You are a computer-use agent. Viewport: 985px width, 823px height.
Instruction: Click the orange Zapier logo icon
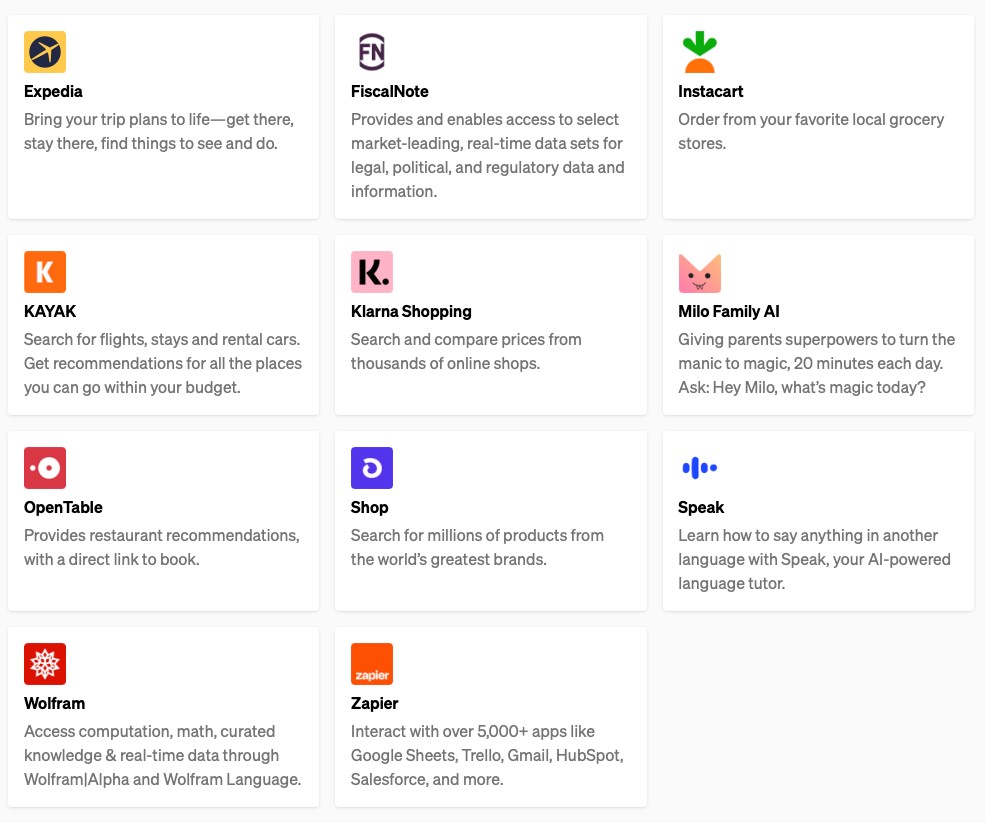click(372, 664)
